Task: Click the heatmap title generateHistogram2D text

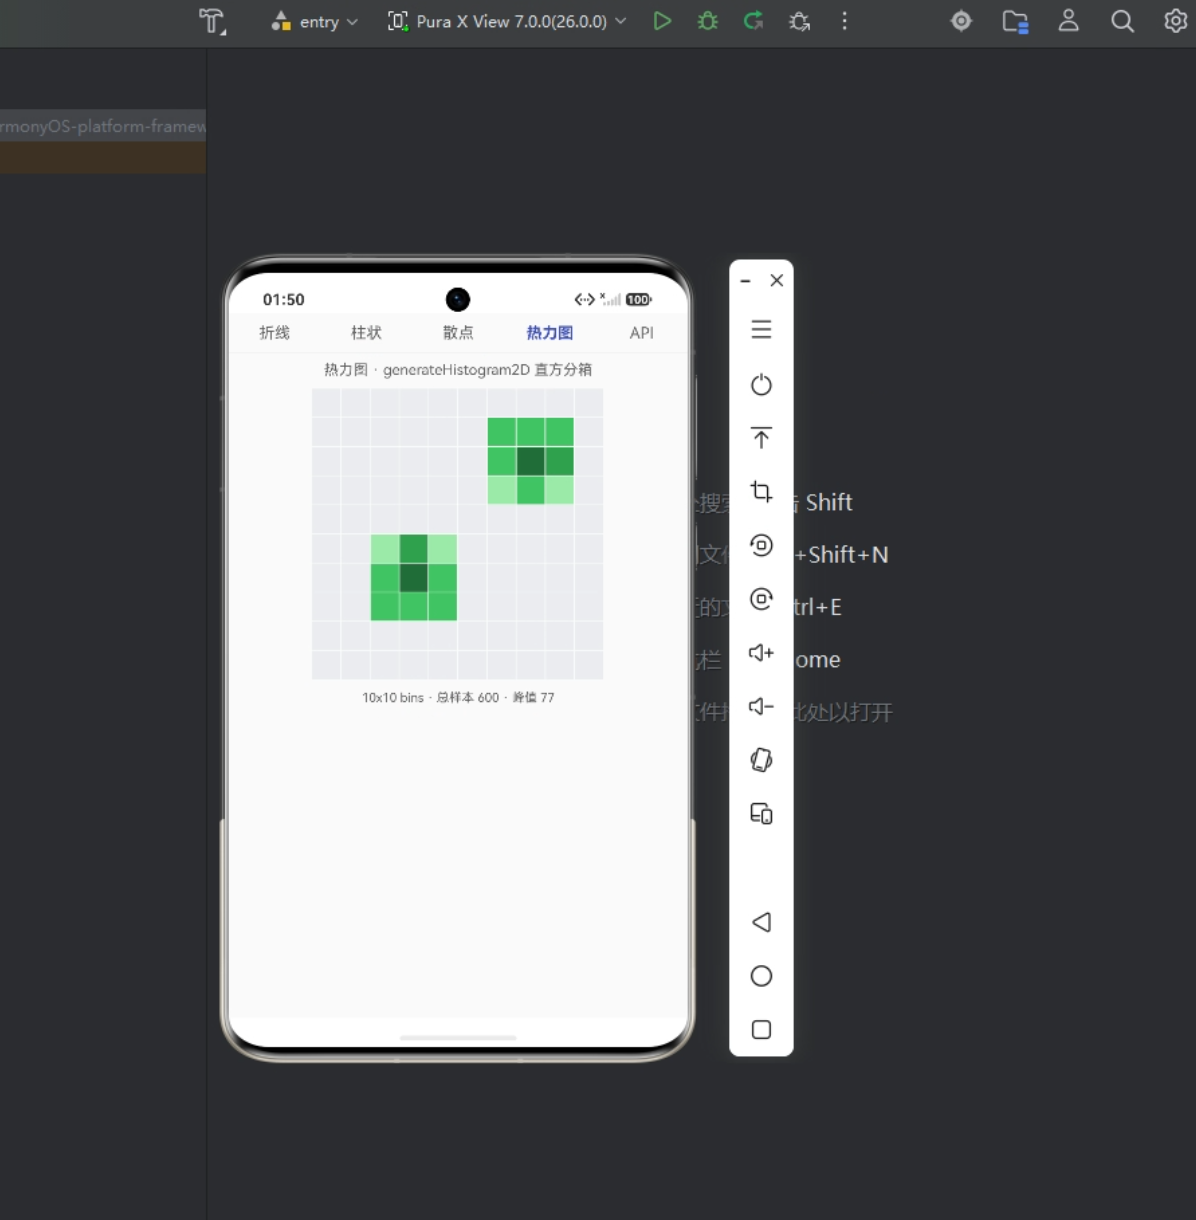Action: [x=456, y=370]
